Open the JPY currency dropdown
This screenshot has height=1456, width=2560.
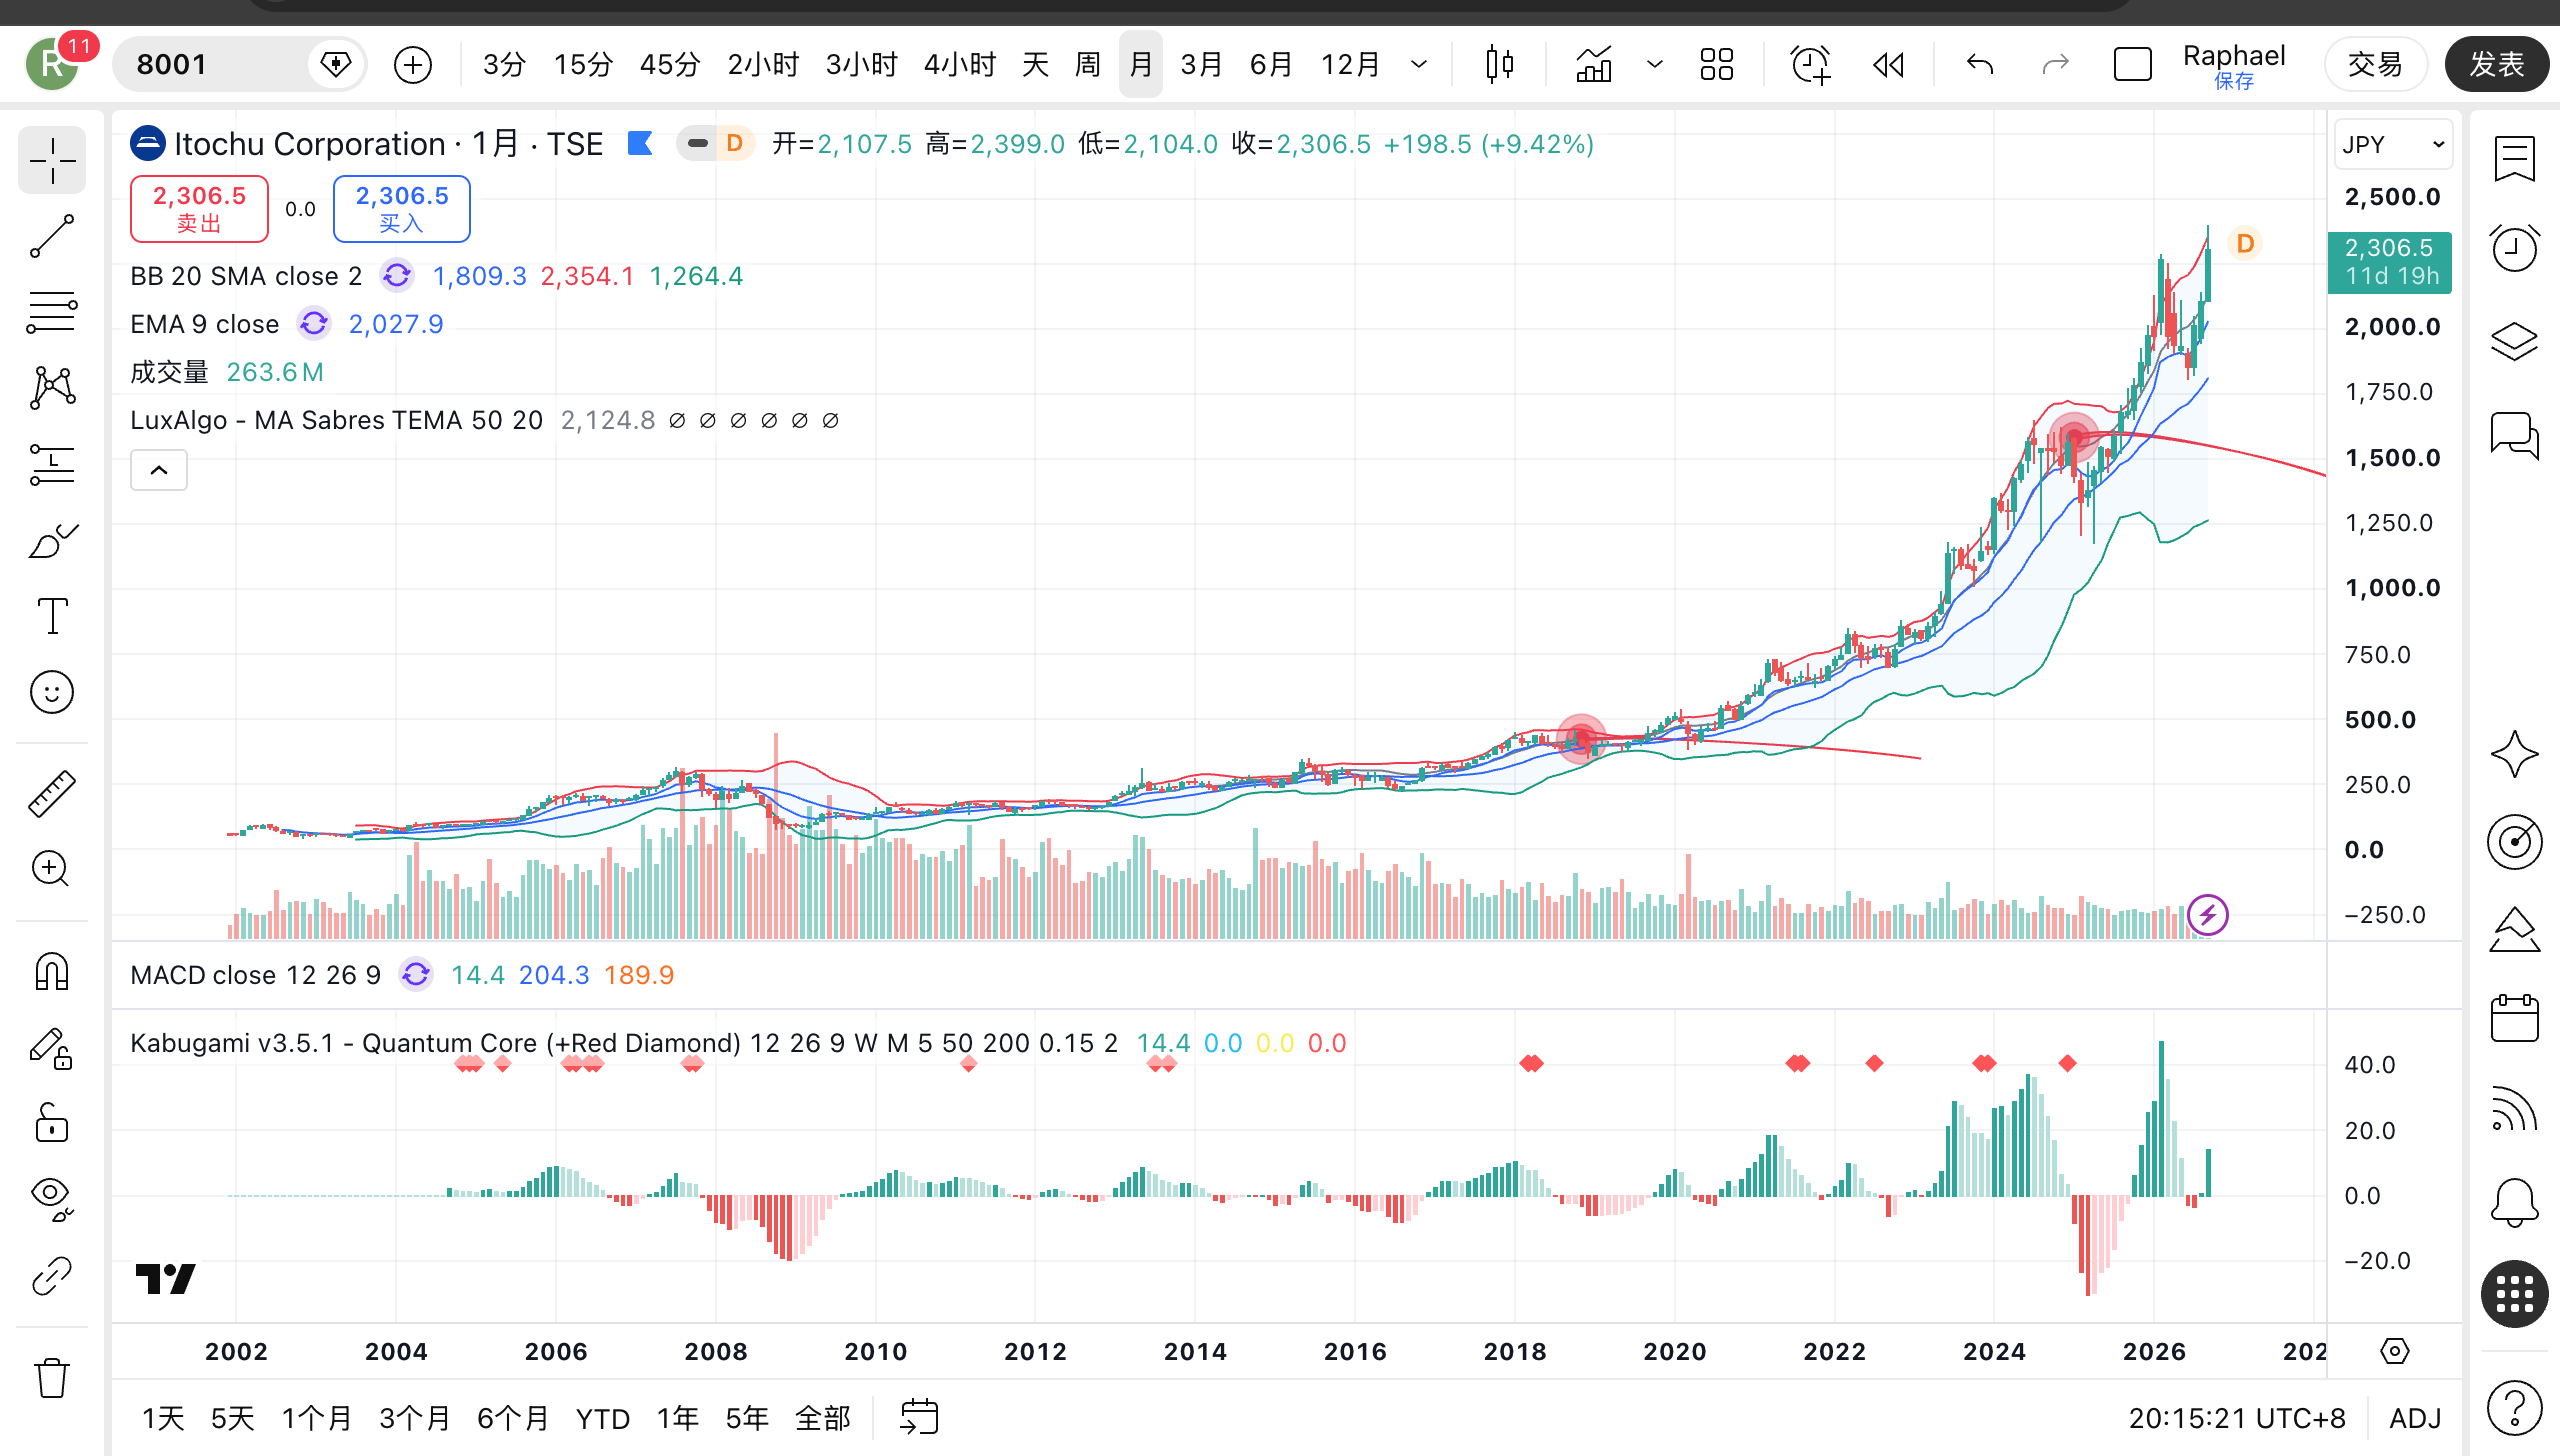point(2392,145)
